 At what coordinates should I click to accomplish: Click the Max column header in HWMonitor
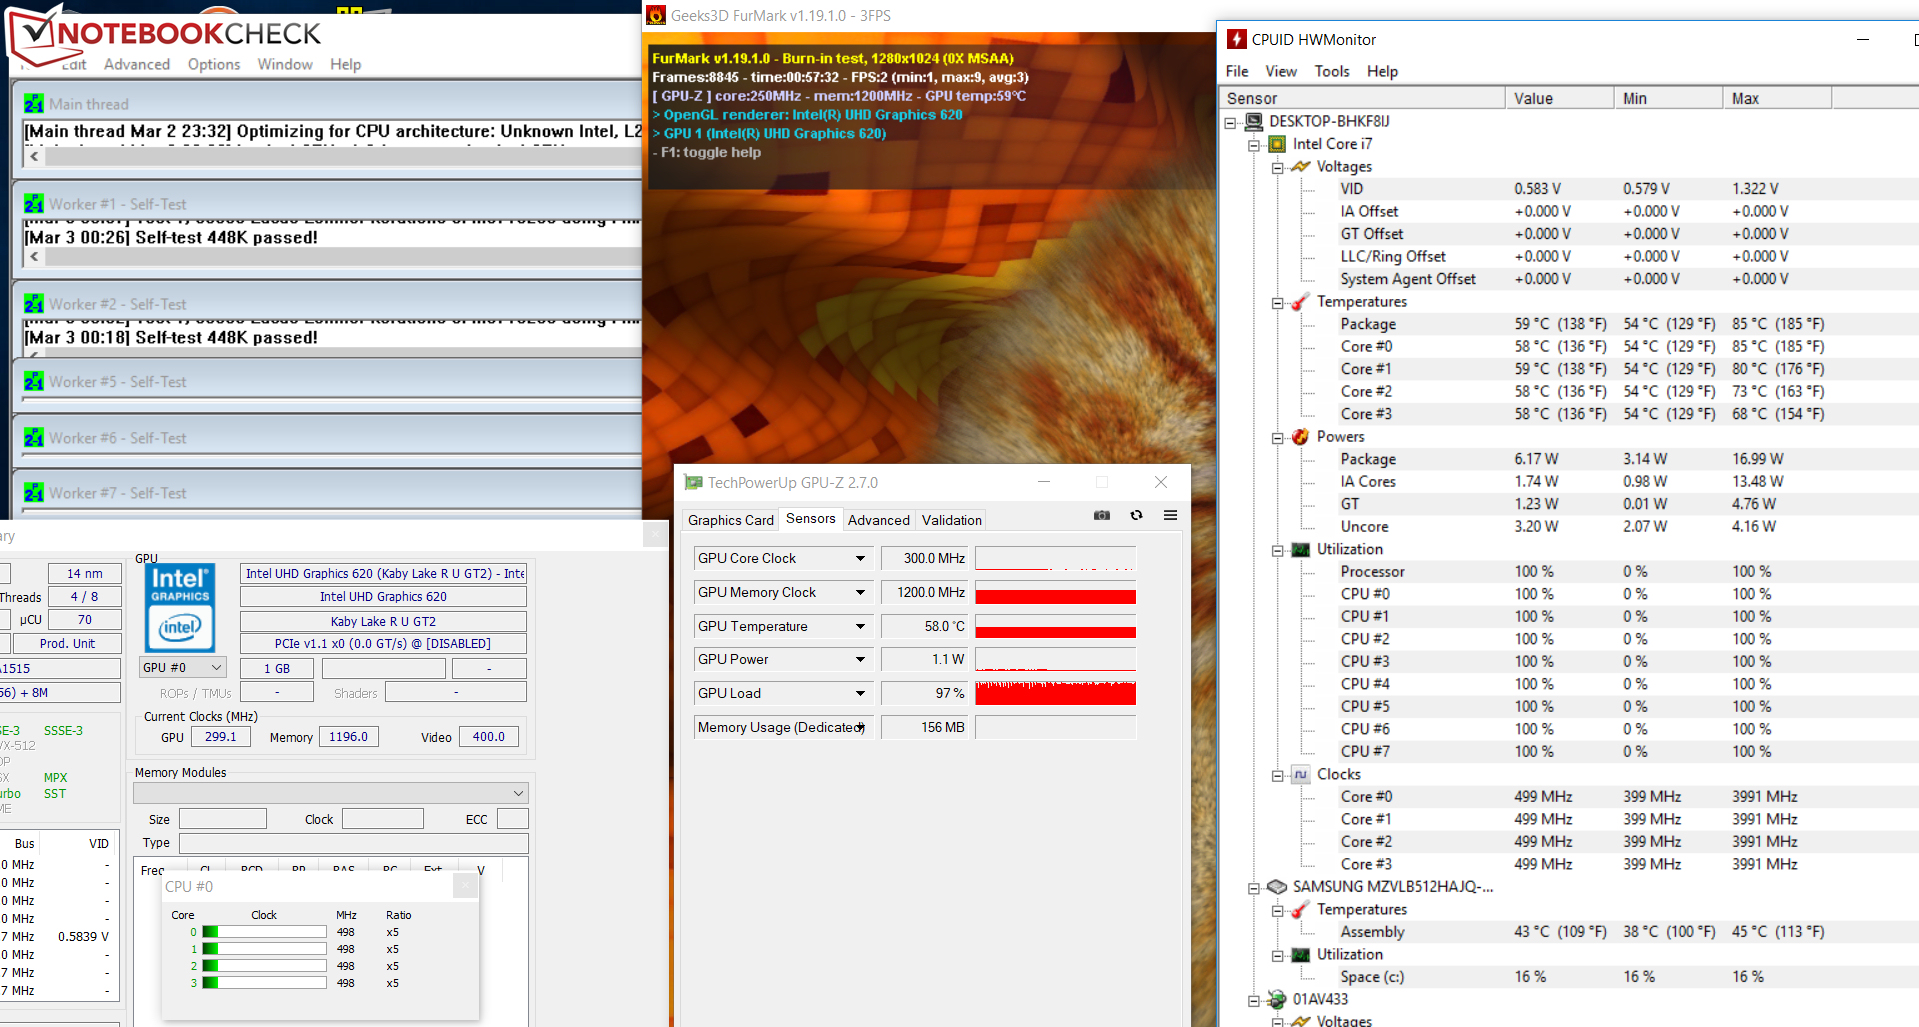[x=1777, y=98]
